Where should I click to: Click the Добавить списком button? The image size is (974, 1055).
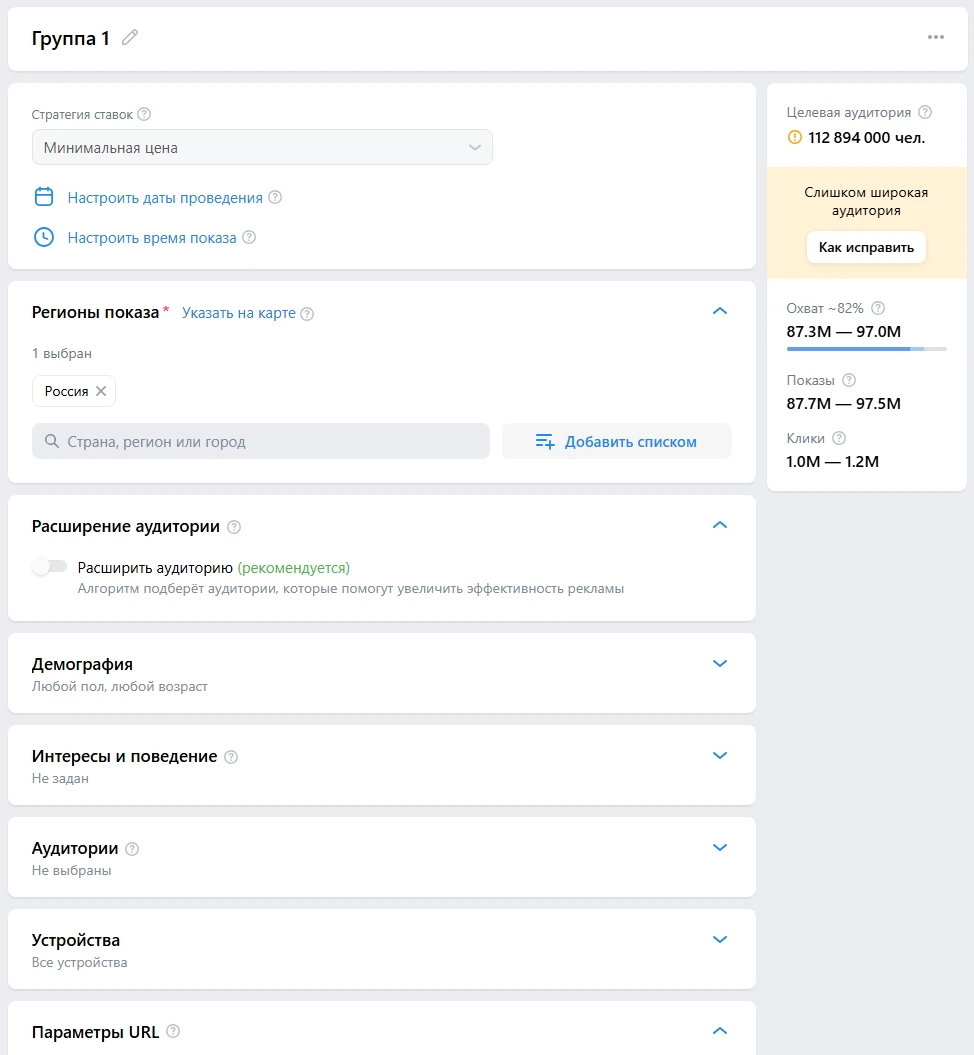tap(617, 441)
